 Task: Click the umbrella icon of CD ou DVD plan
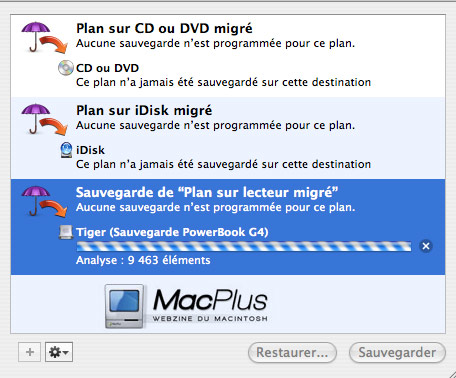pyautogui.click(x=44, y=37)
